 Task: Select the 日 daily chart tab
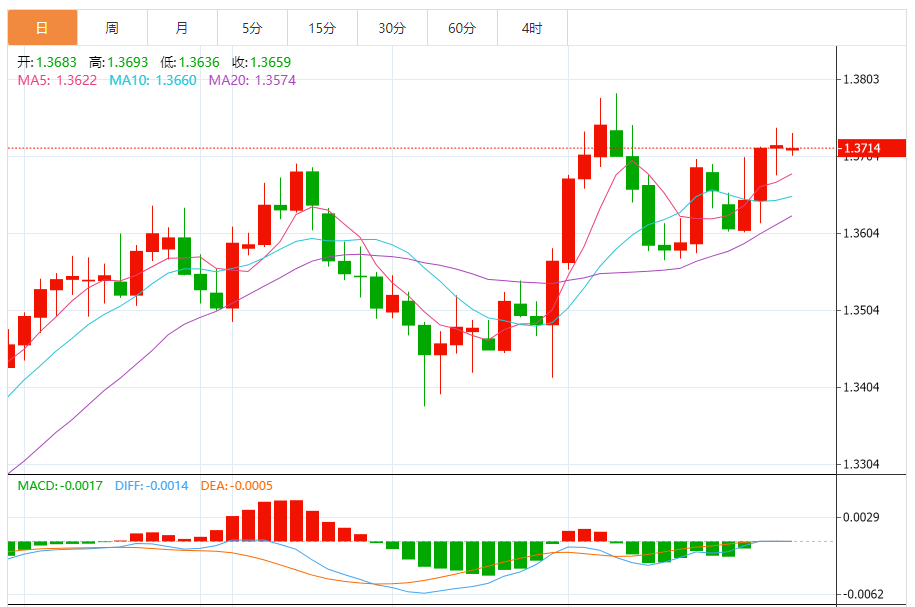point(43,27)
